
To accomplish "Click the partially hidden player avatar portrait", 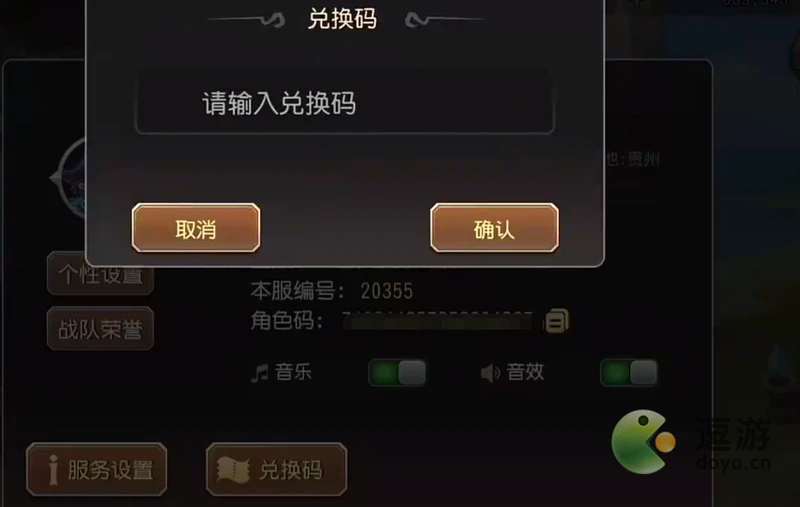I will point(71,178).
